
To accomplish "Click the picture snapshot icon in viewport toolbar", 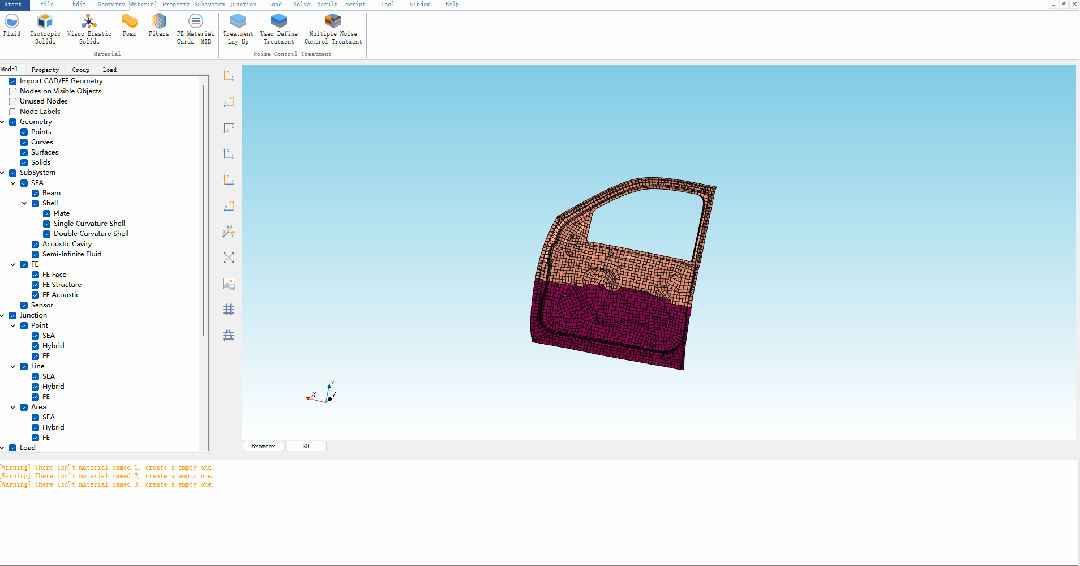I will tap(229, 284).
